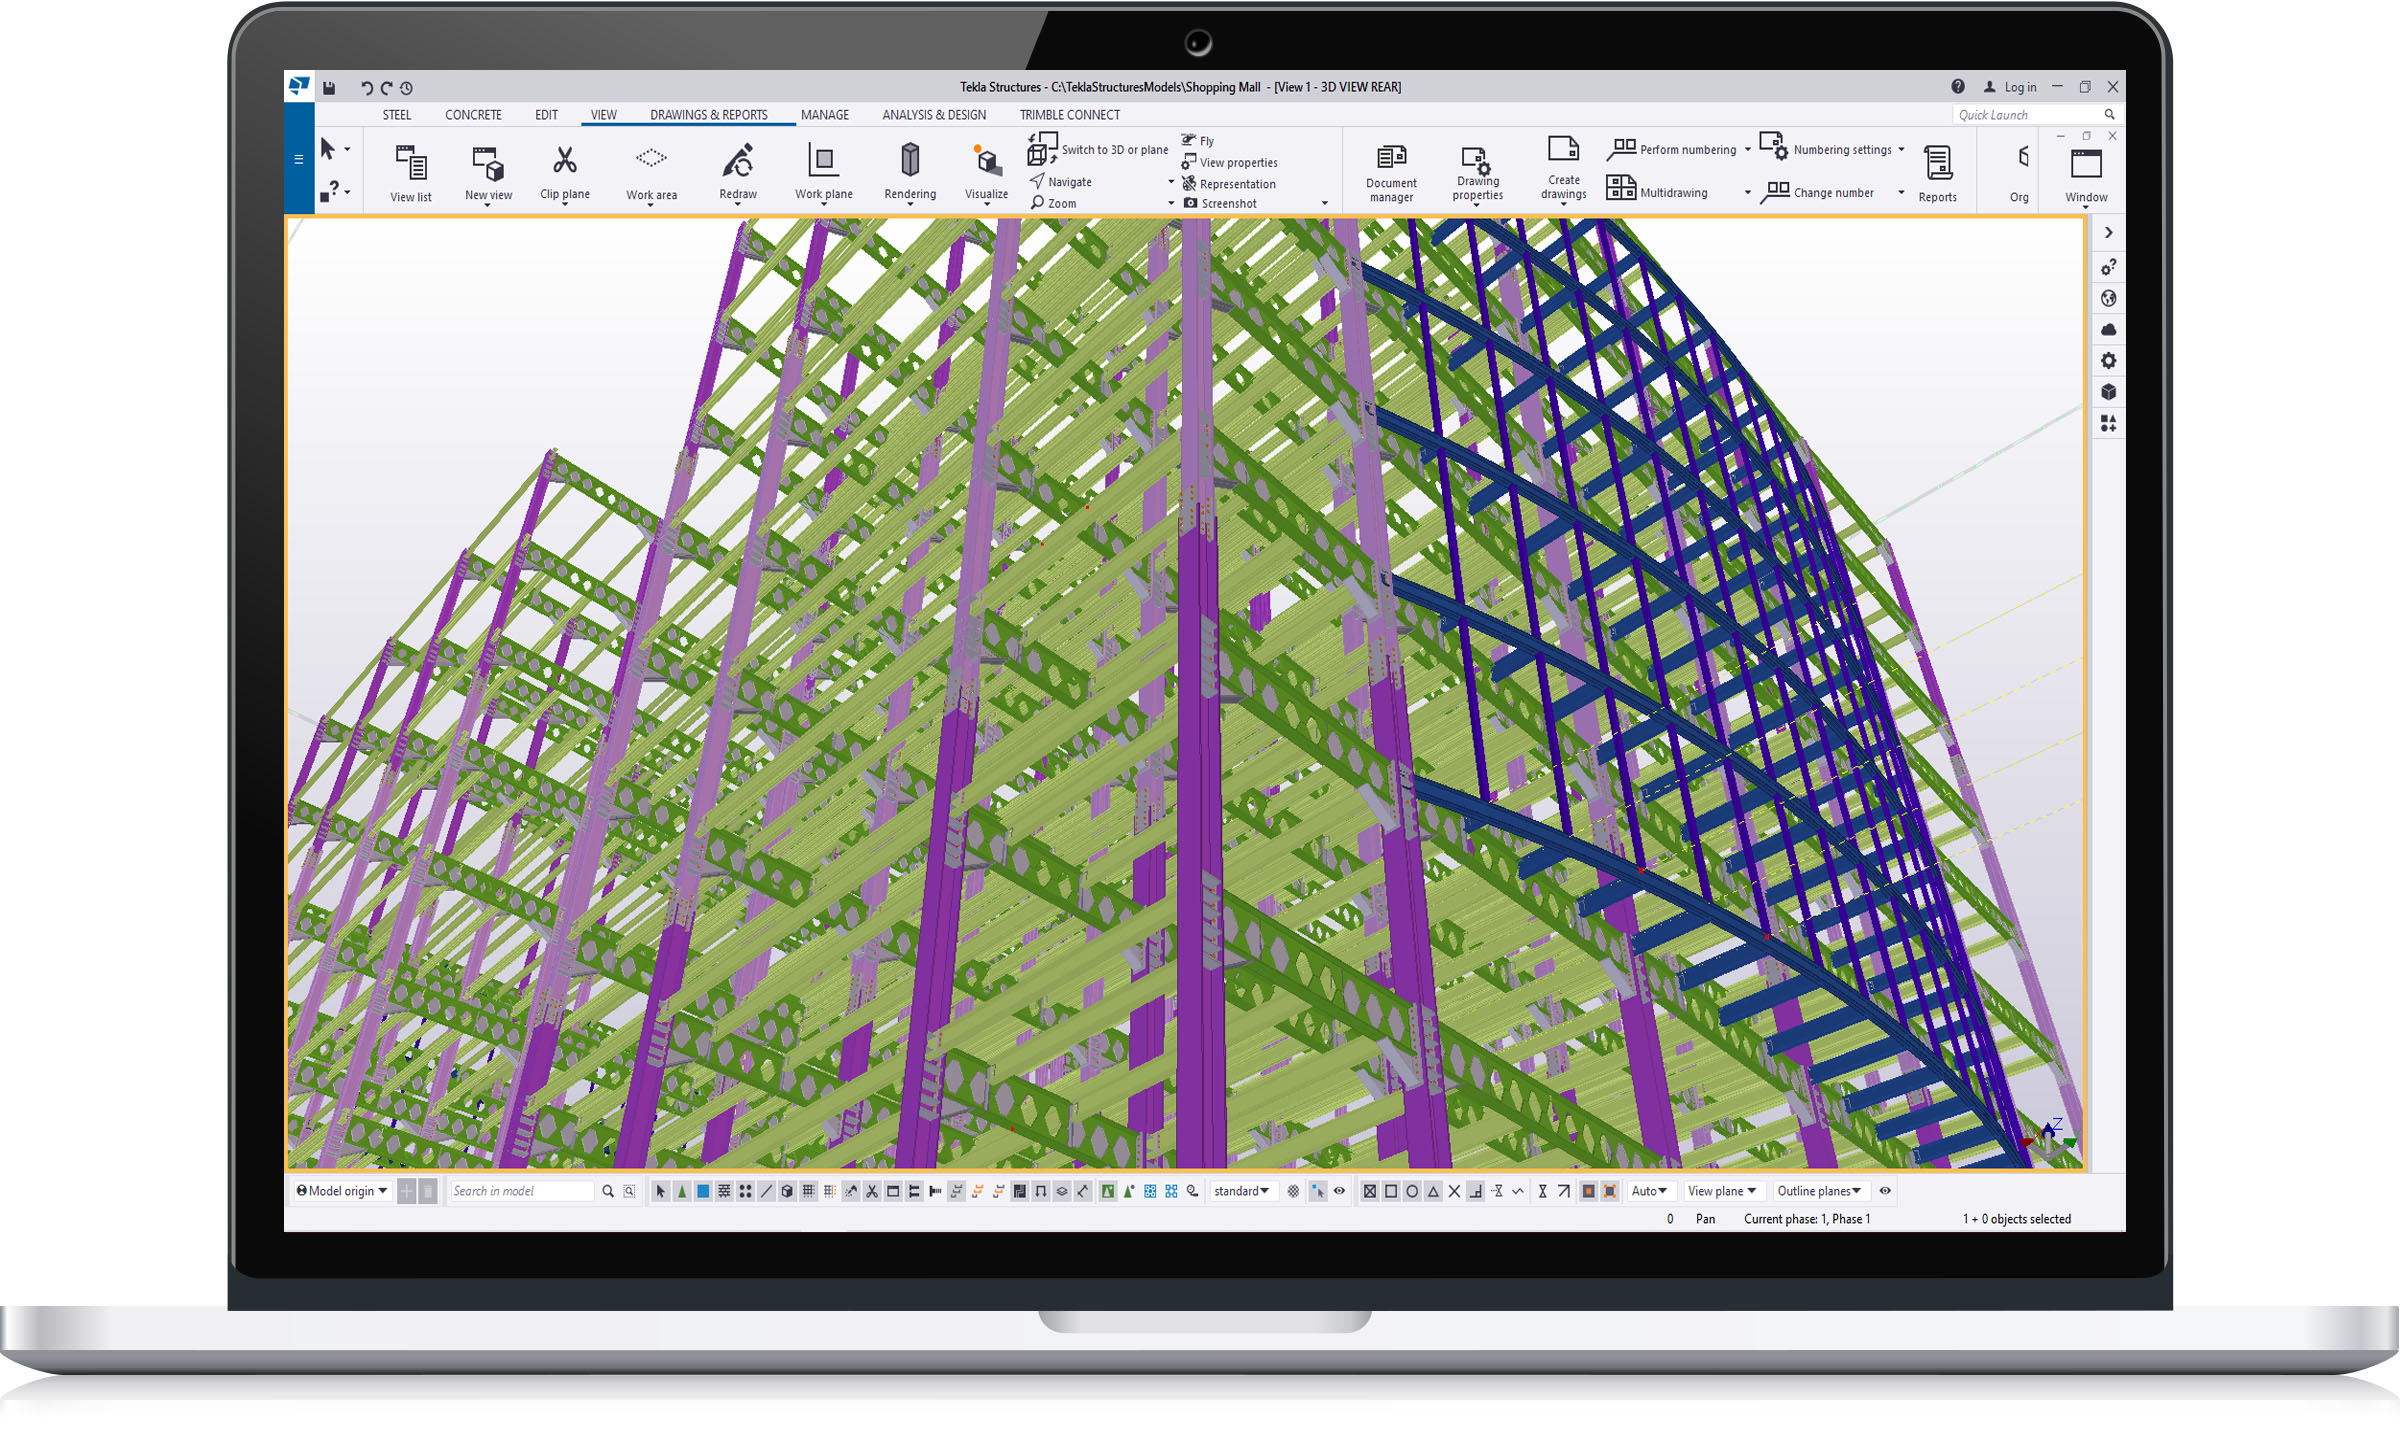The image size is (2400, 1444).
Task: Expand the View plane dropdown
Action: tap(1721, 1191)
